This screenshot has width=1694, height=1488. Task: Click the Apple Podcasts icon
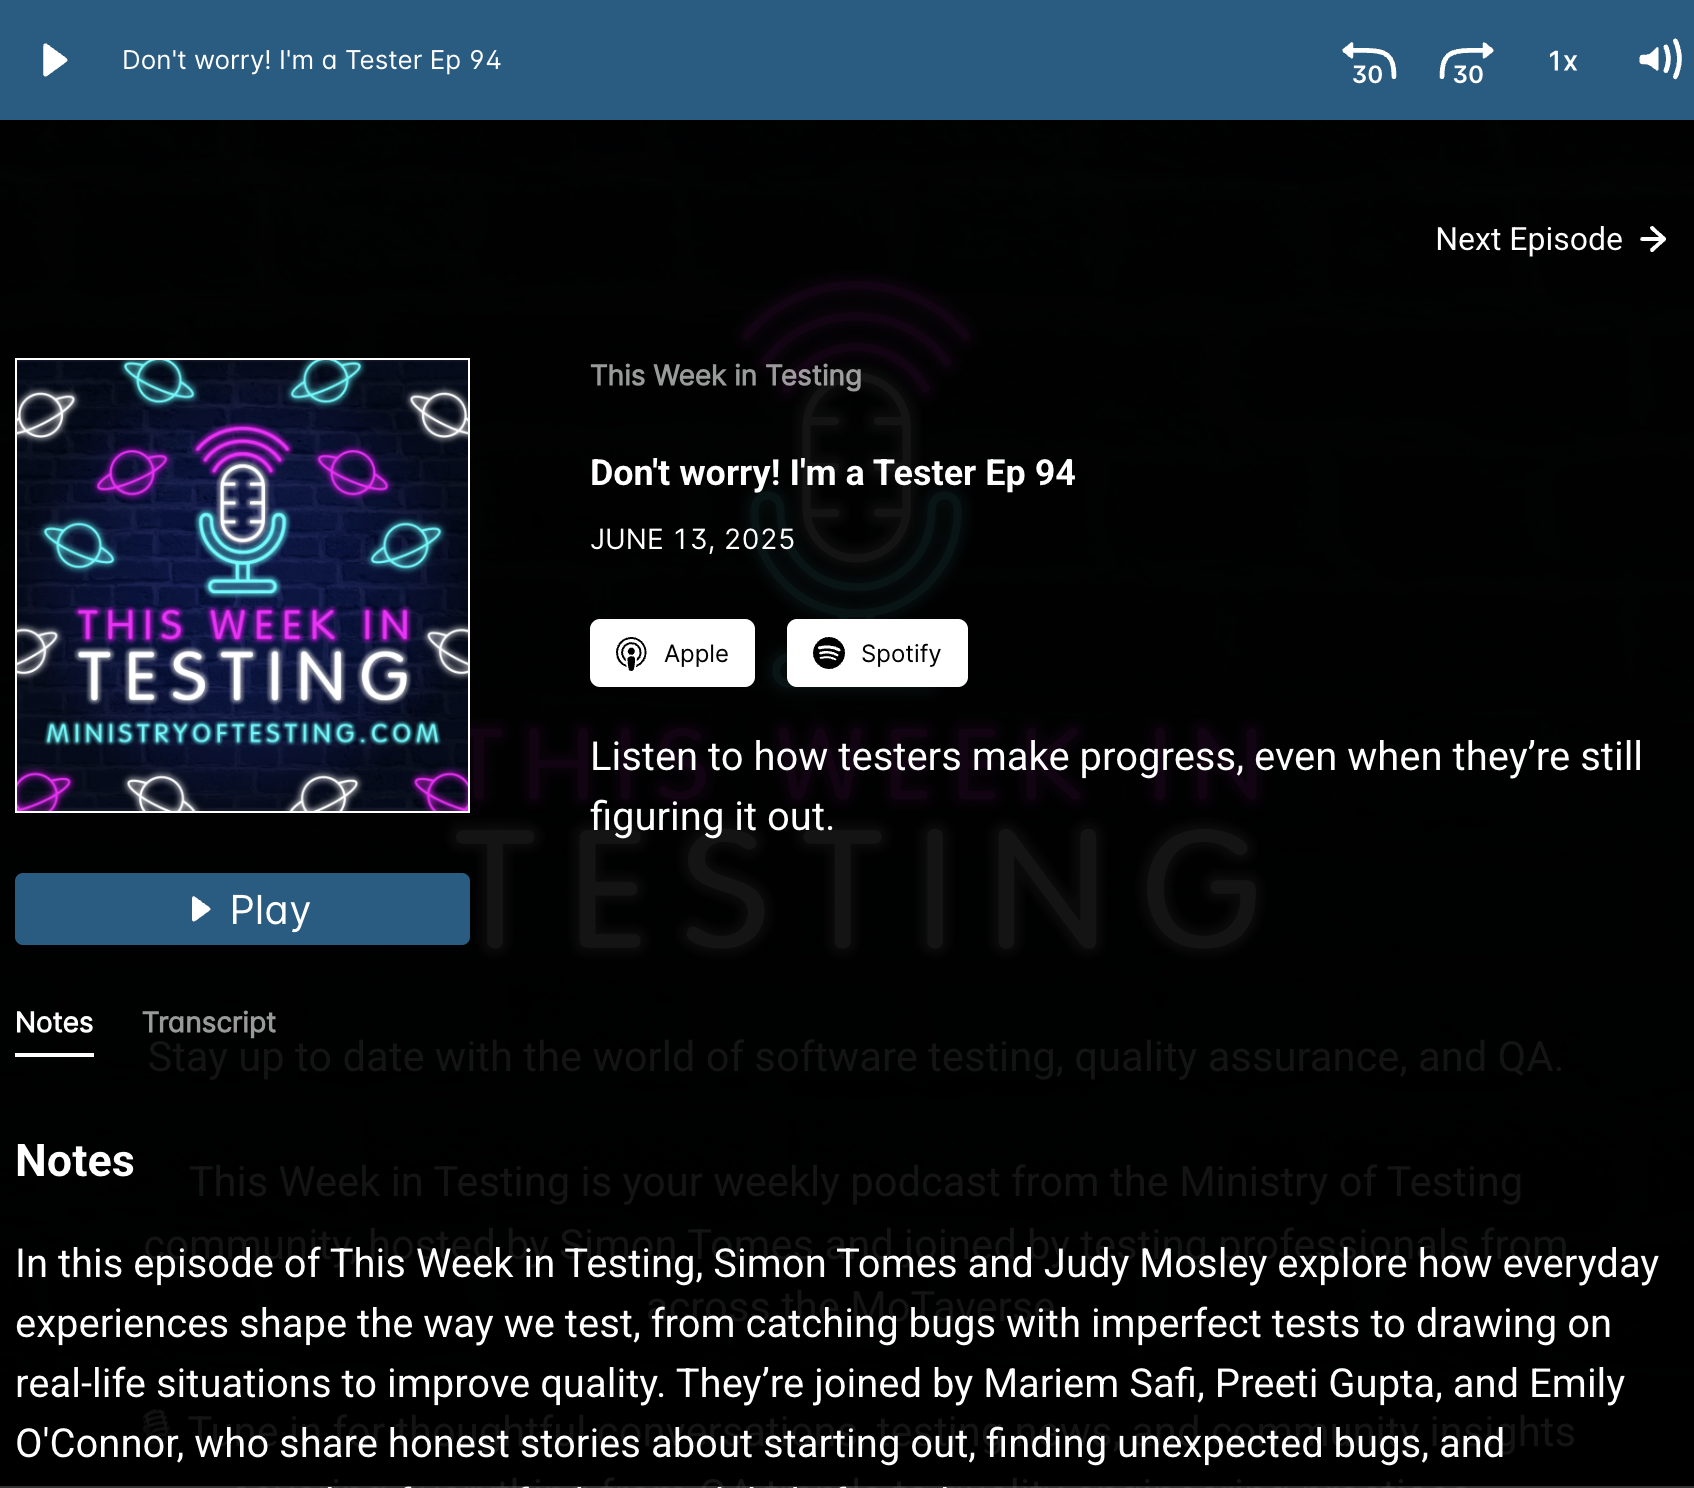(x=631, y=653)
